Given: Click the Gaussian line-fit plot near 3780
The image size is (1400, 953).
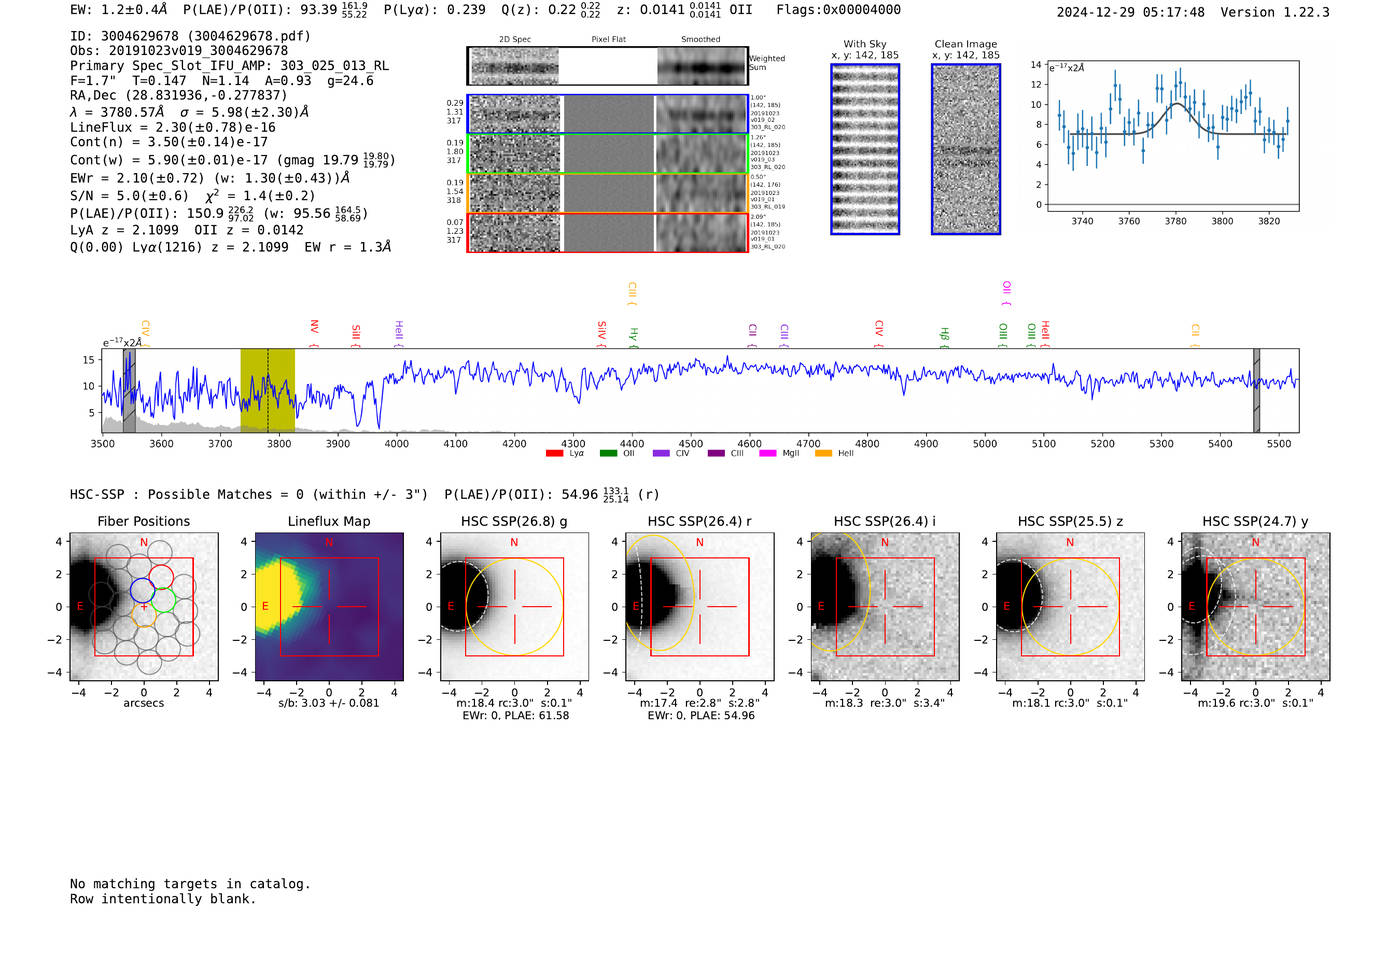Looking at the screenshot, I should click(x=1175, y=136).
